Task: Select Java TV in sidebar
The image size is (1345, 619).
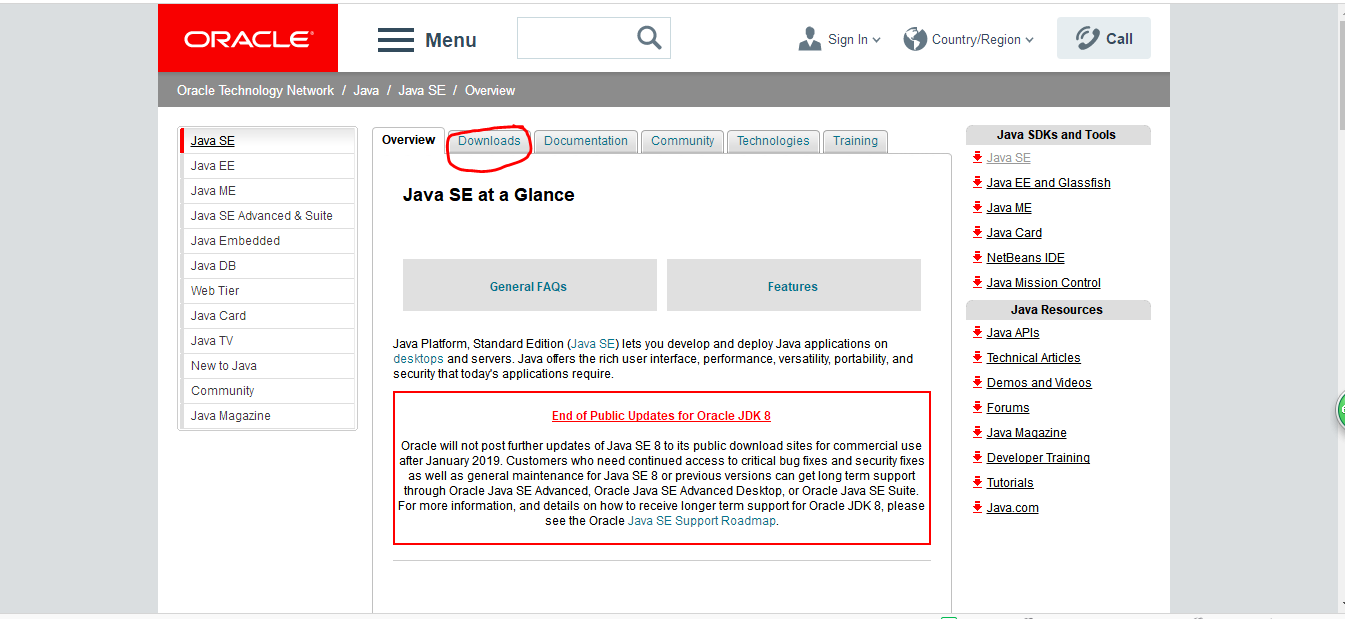Action: pyautogui.click(x=268, y=341)
